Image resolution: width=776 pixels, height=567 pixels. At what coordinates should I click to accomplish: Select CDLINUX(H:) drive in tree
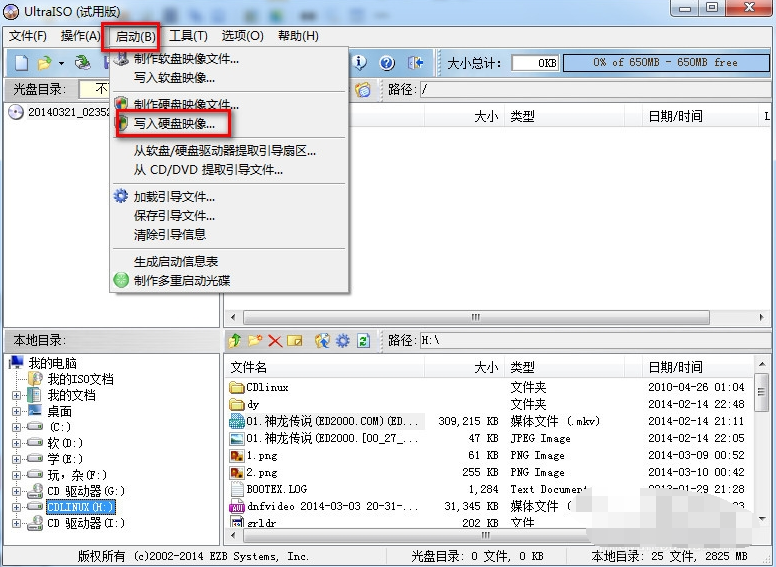81,507
